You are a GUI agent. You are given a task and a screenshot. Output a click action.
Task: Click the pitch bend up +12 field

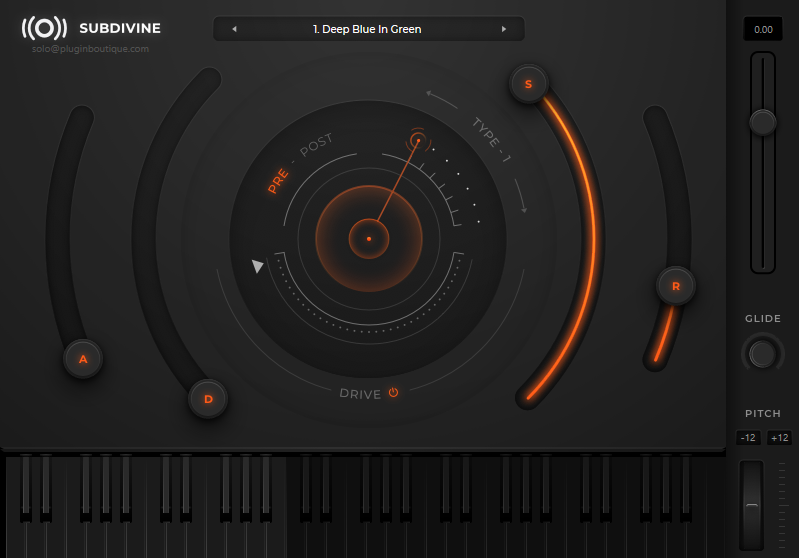pyautogui.click(x=779, y=437)
